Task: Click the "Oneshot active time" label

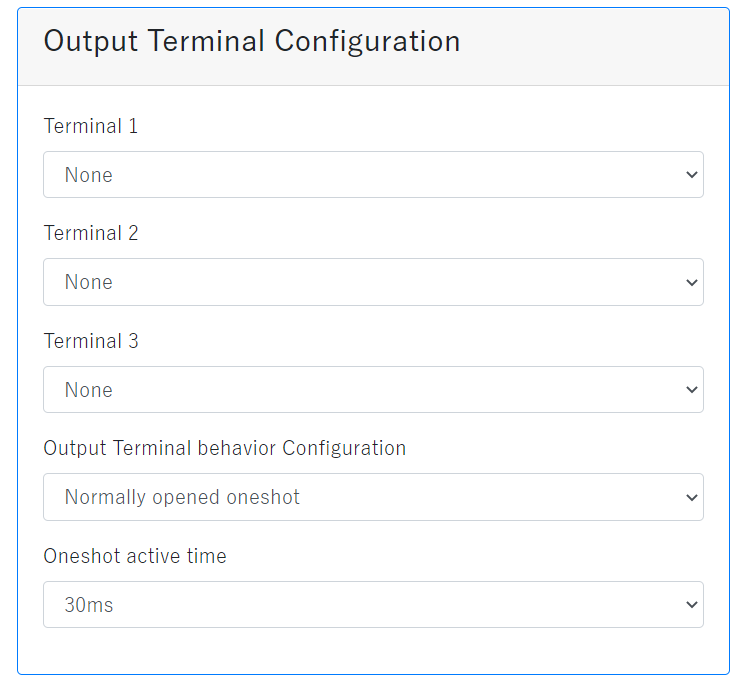Action: [x=135, y=556]
